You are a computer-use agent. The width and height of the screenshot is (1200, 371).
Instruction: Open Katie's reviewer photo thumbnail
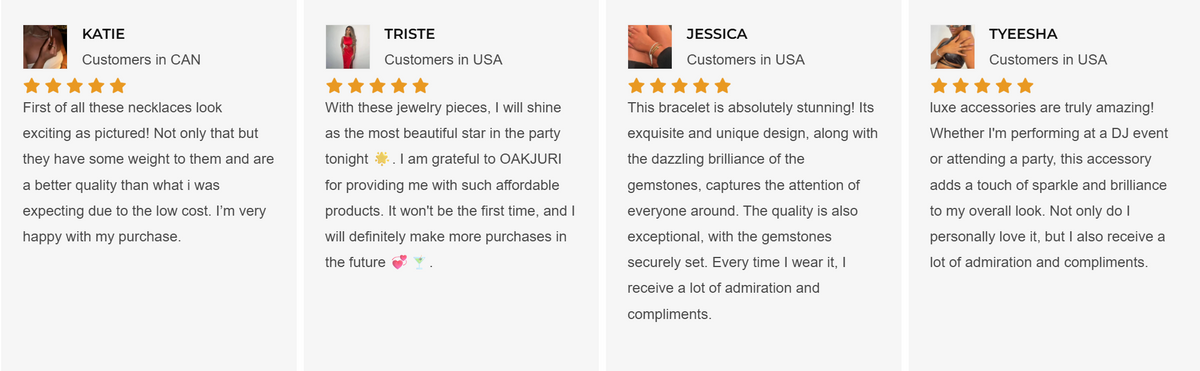[44, 46]
